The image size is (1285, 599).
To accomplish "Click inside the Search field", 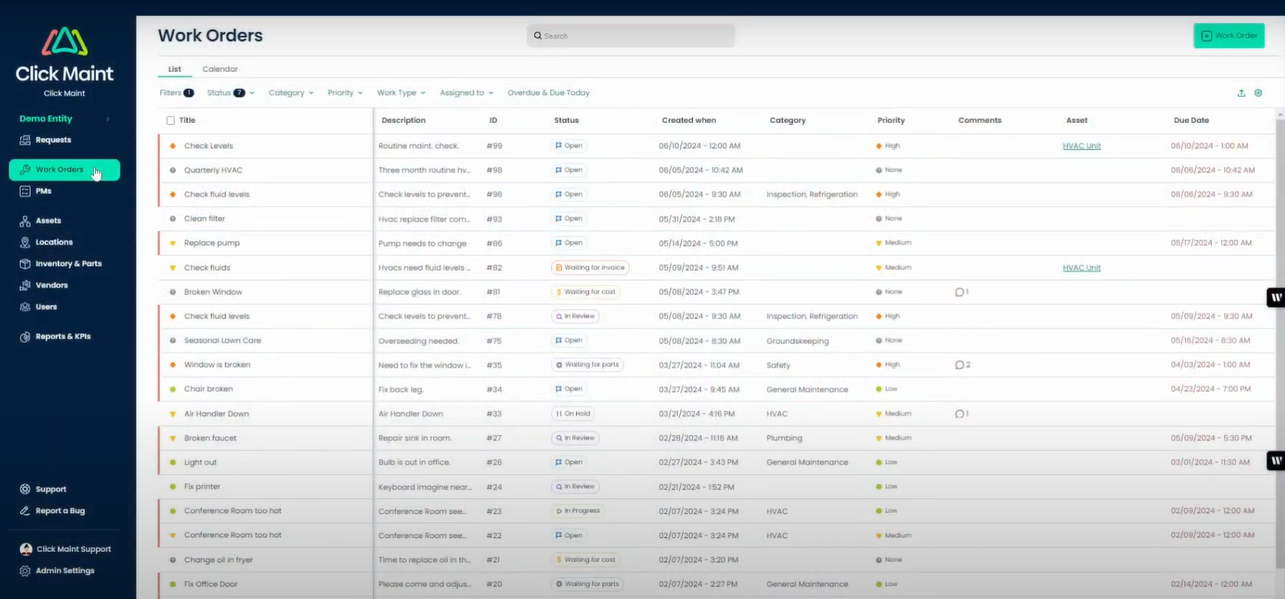I will (630, 35).
